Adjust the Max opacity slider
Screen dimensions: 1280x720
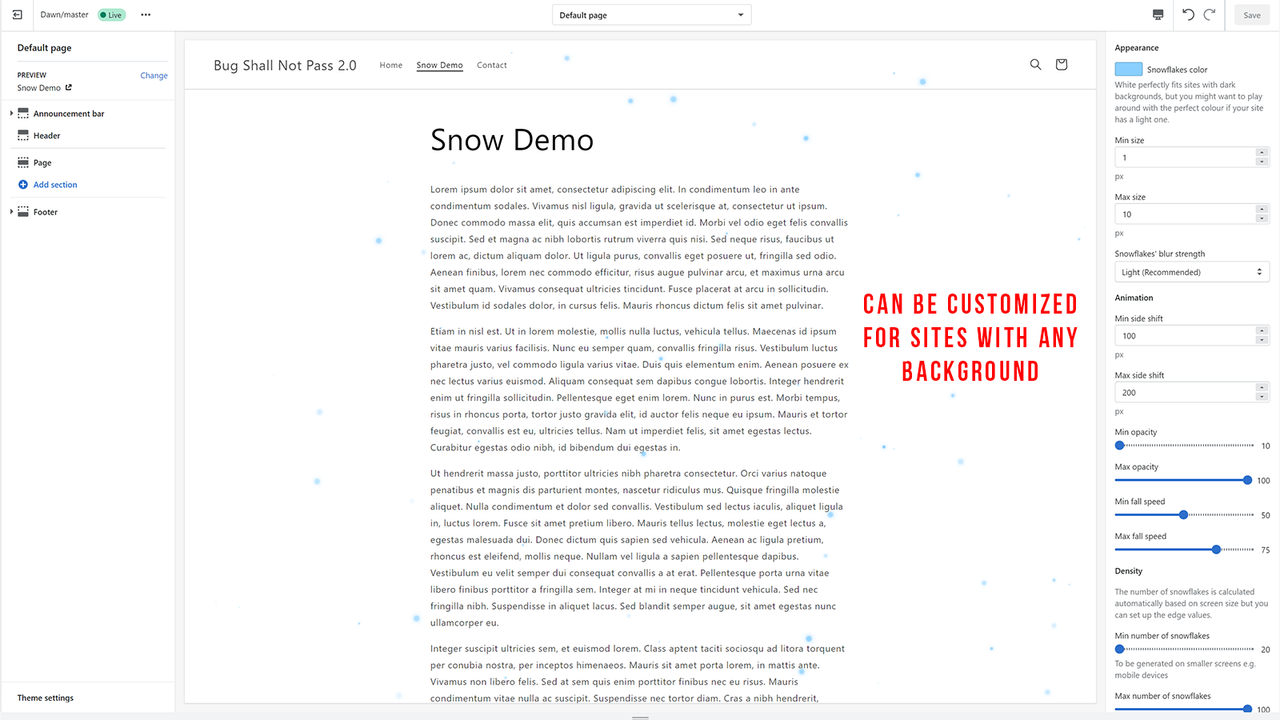click(x=1185, y=480)
